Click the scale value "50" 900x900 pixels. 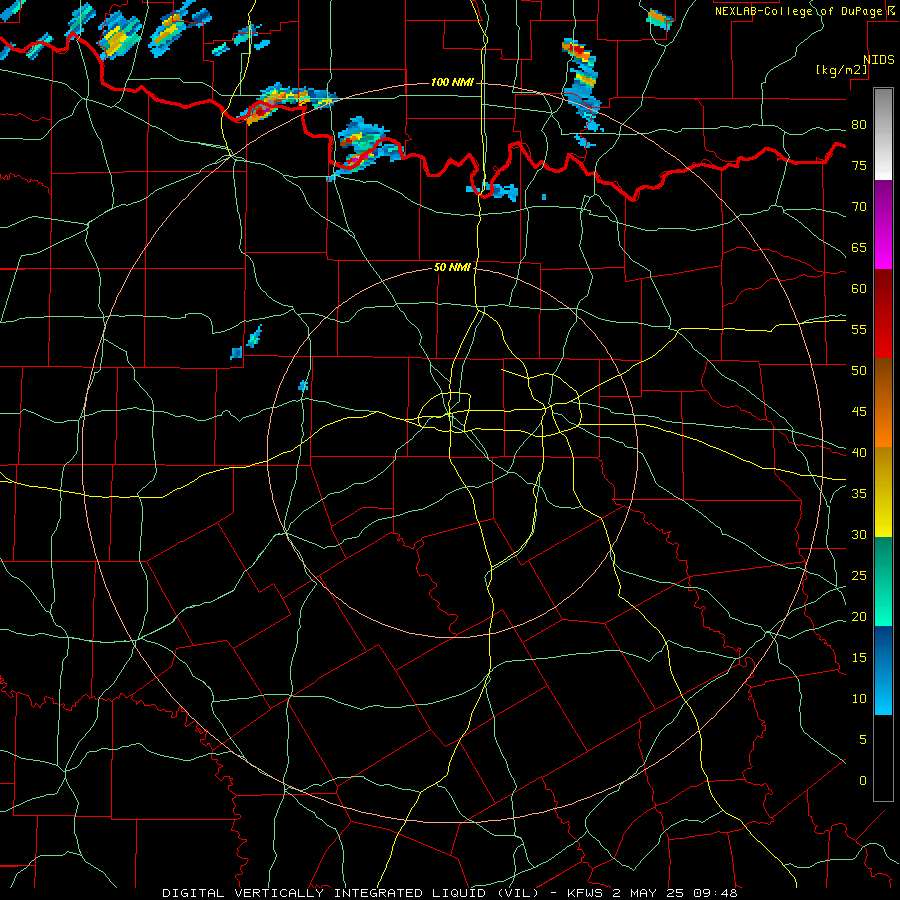859,370
